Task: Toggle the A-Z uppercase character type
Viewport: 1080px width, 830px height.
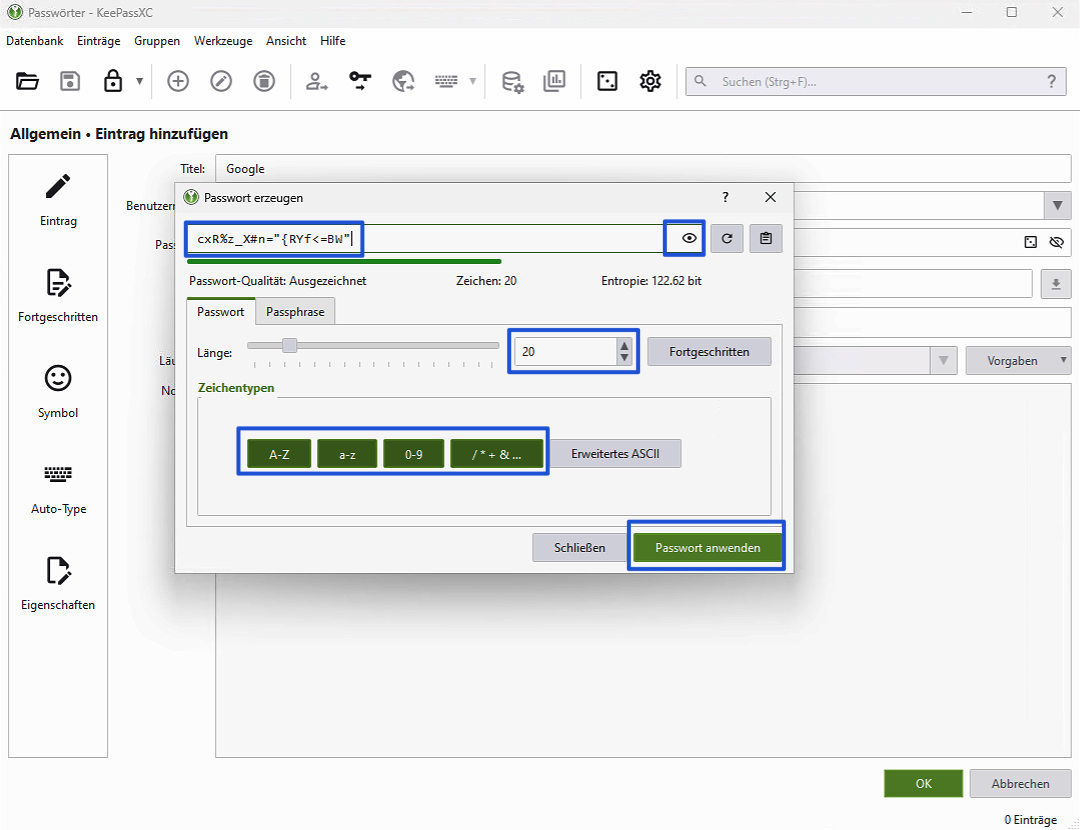Action: tap(279, 454)
